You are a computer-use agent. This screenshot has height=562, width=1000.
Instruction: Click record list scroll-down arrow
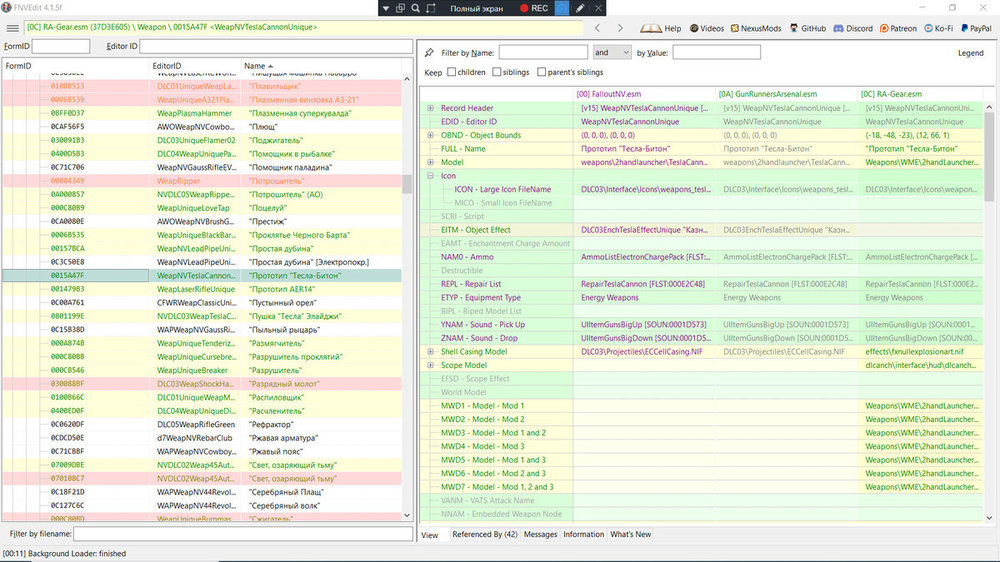407,515
